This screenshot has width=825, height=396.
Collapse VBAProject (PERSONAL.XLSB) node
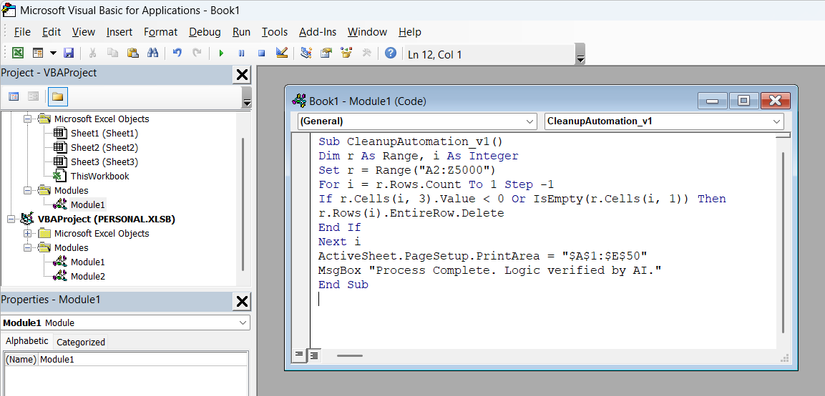click(12, 219)
